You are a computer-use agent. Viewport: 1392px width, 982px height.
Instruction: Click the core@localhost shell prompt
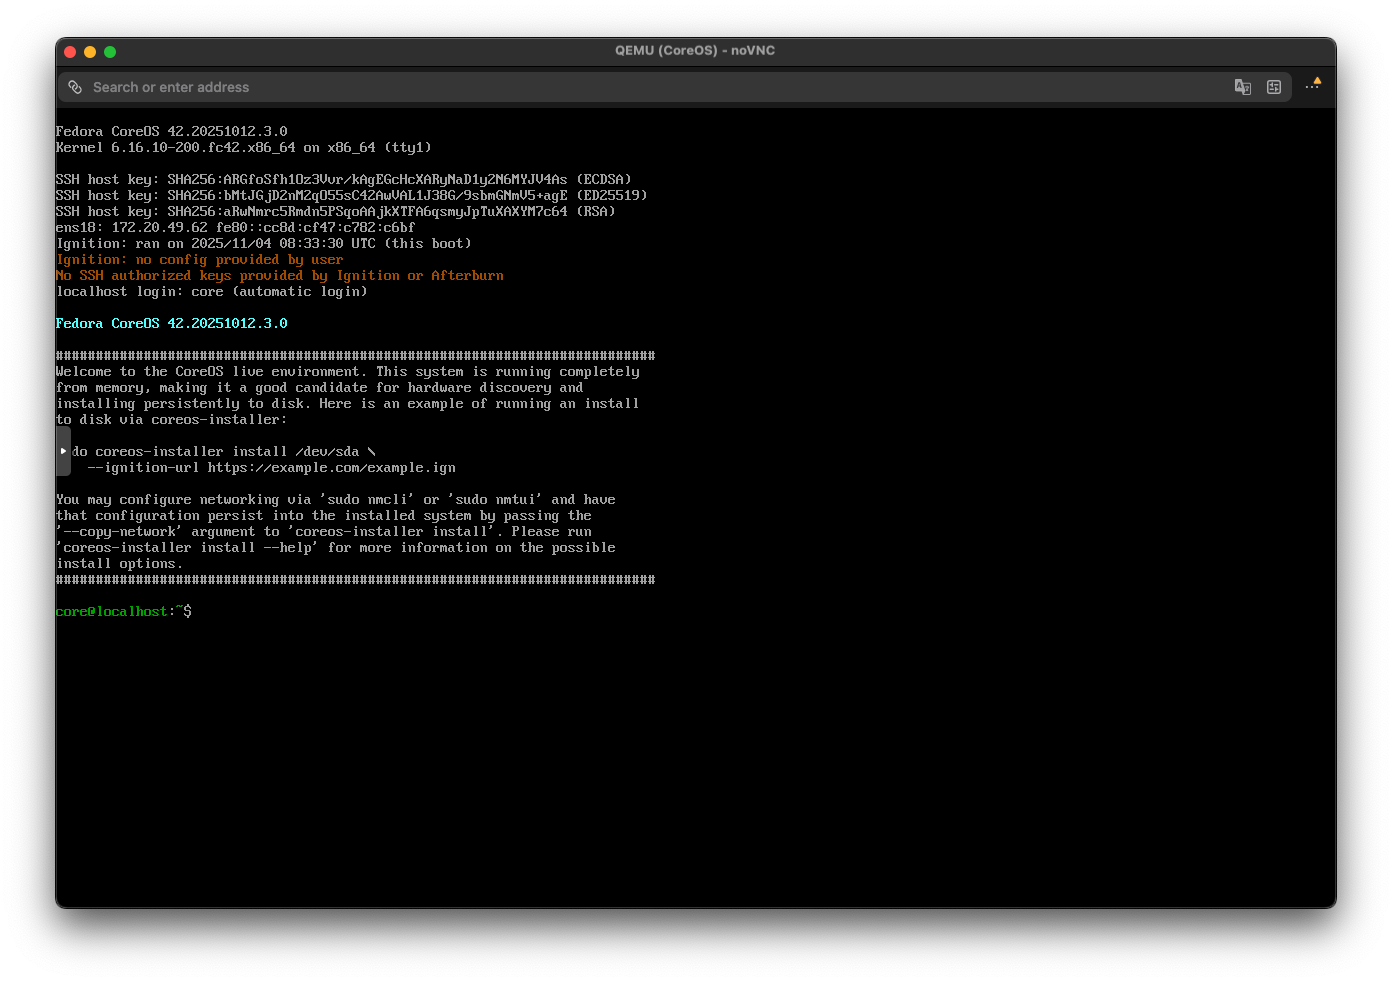click(123, 612)
